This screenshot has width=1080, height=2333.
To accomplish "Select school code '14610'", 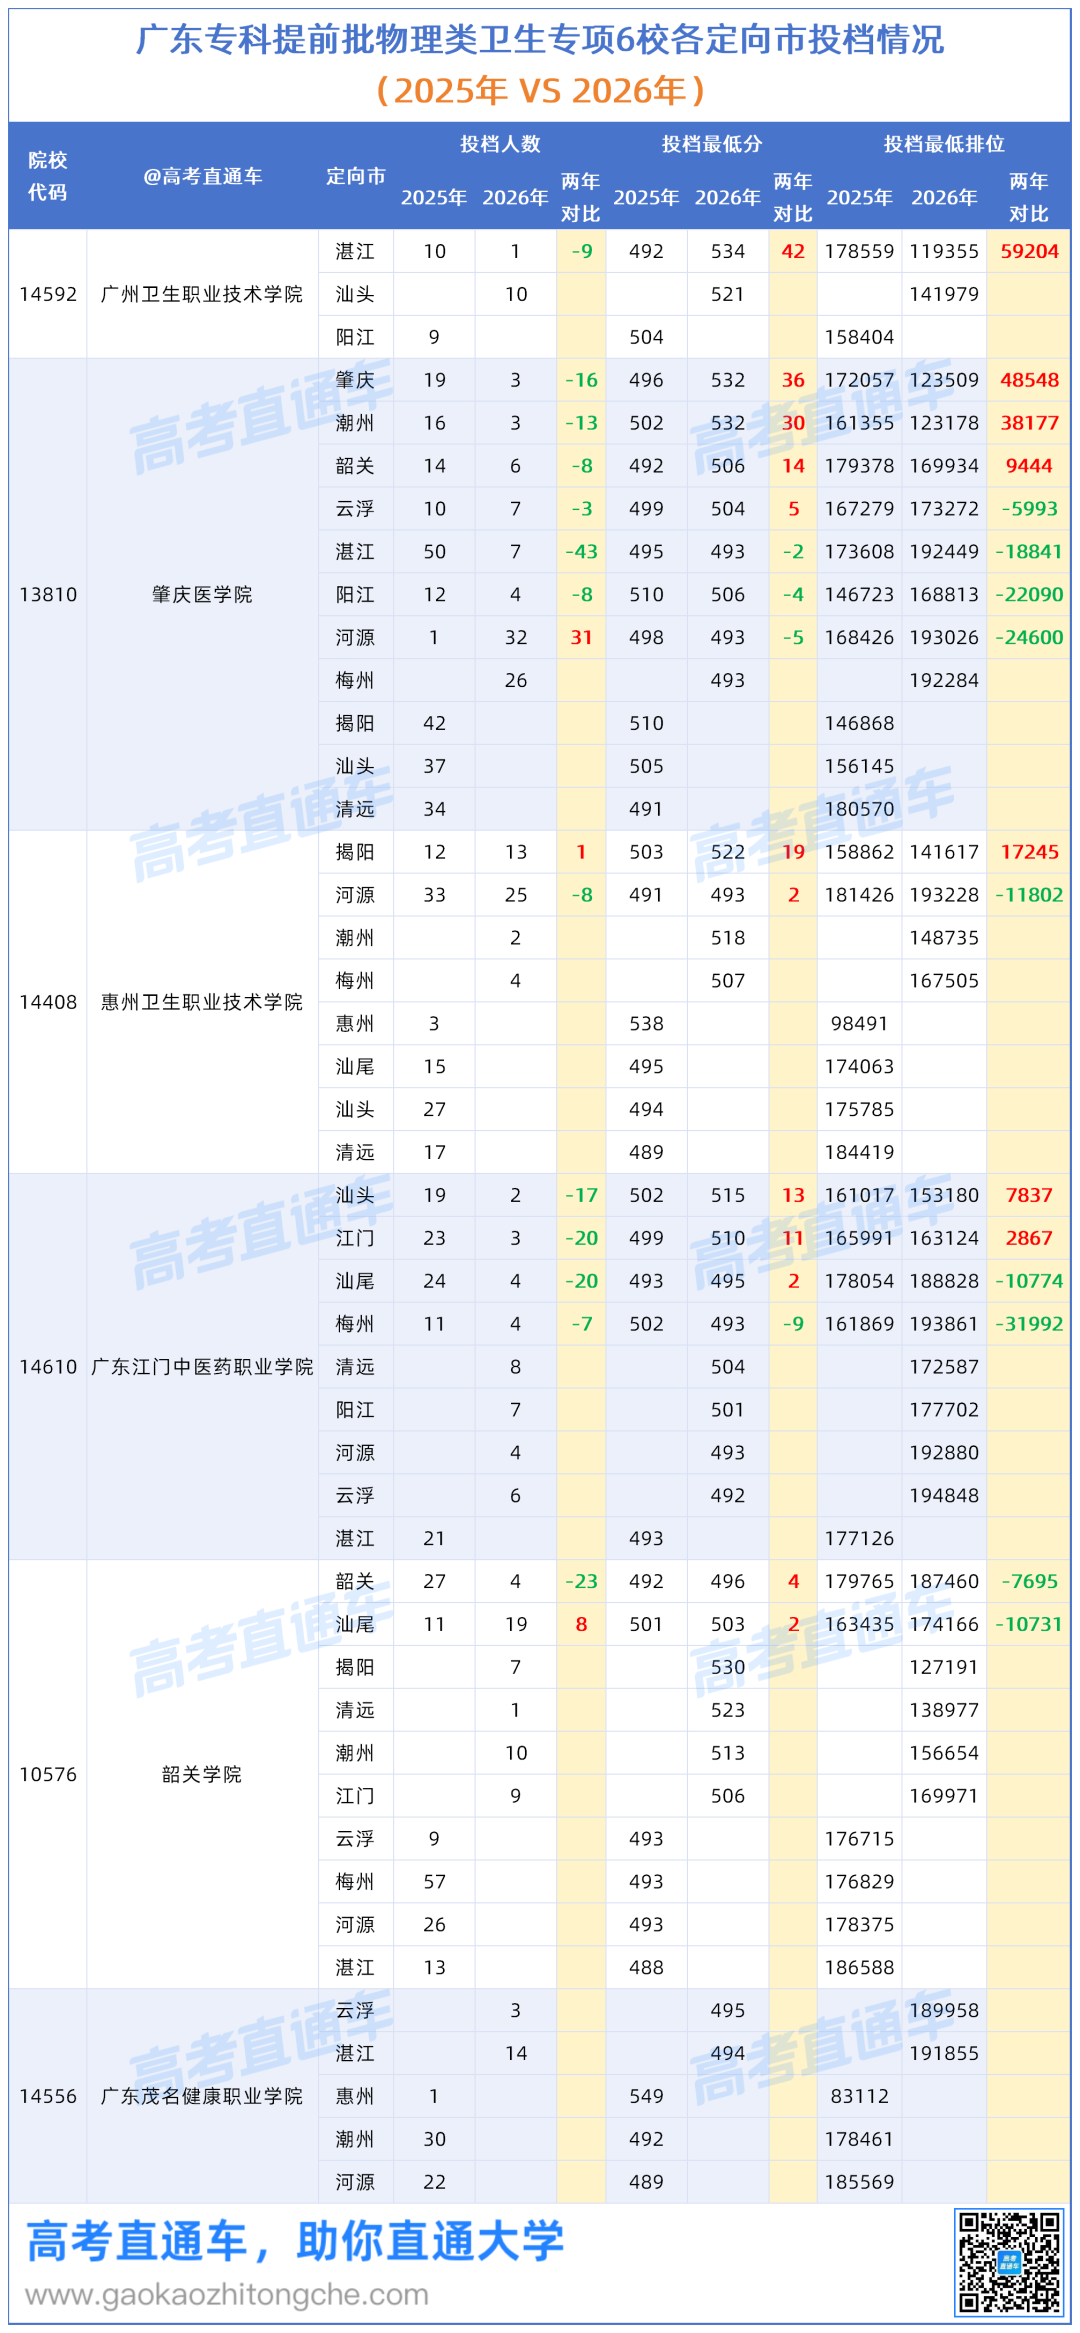I will click(48, 1366).
